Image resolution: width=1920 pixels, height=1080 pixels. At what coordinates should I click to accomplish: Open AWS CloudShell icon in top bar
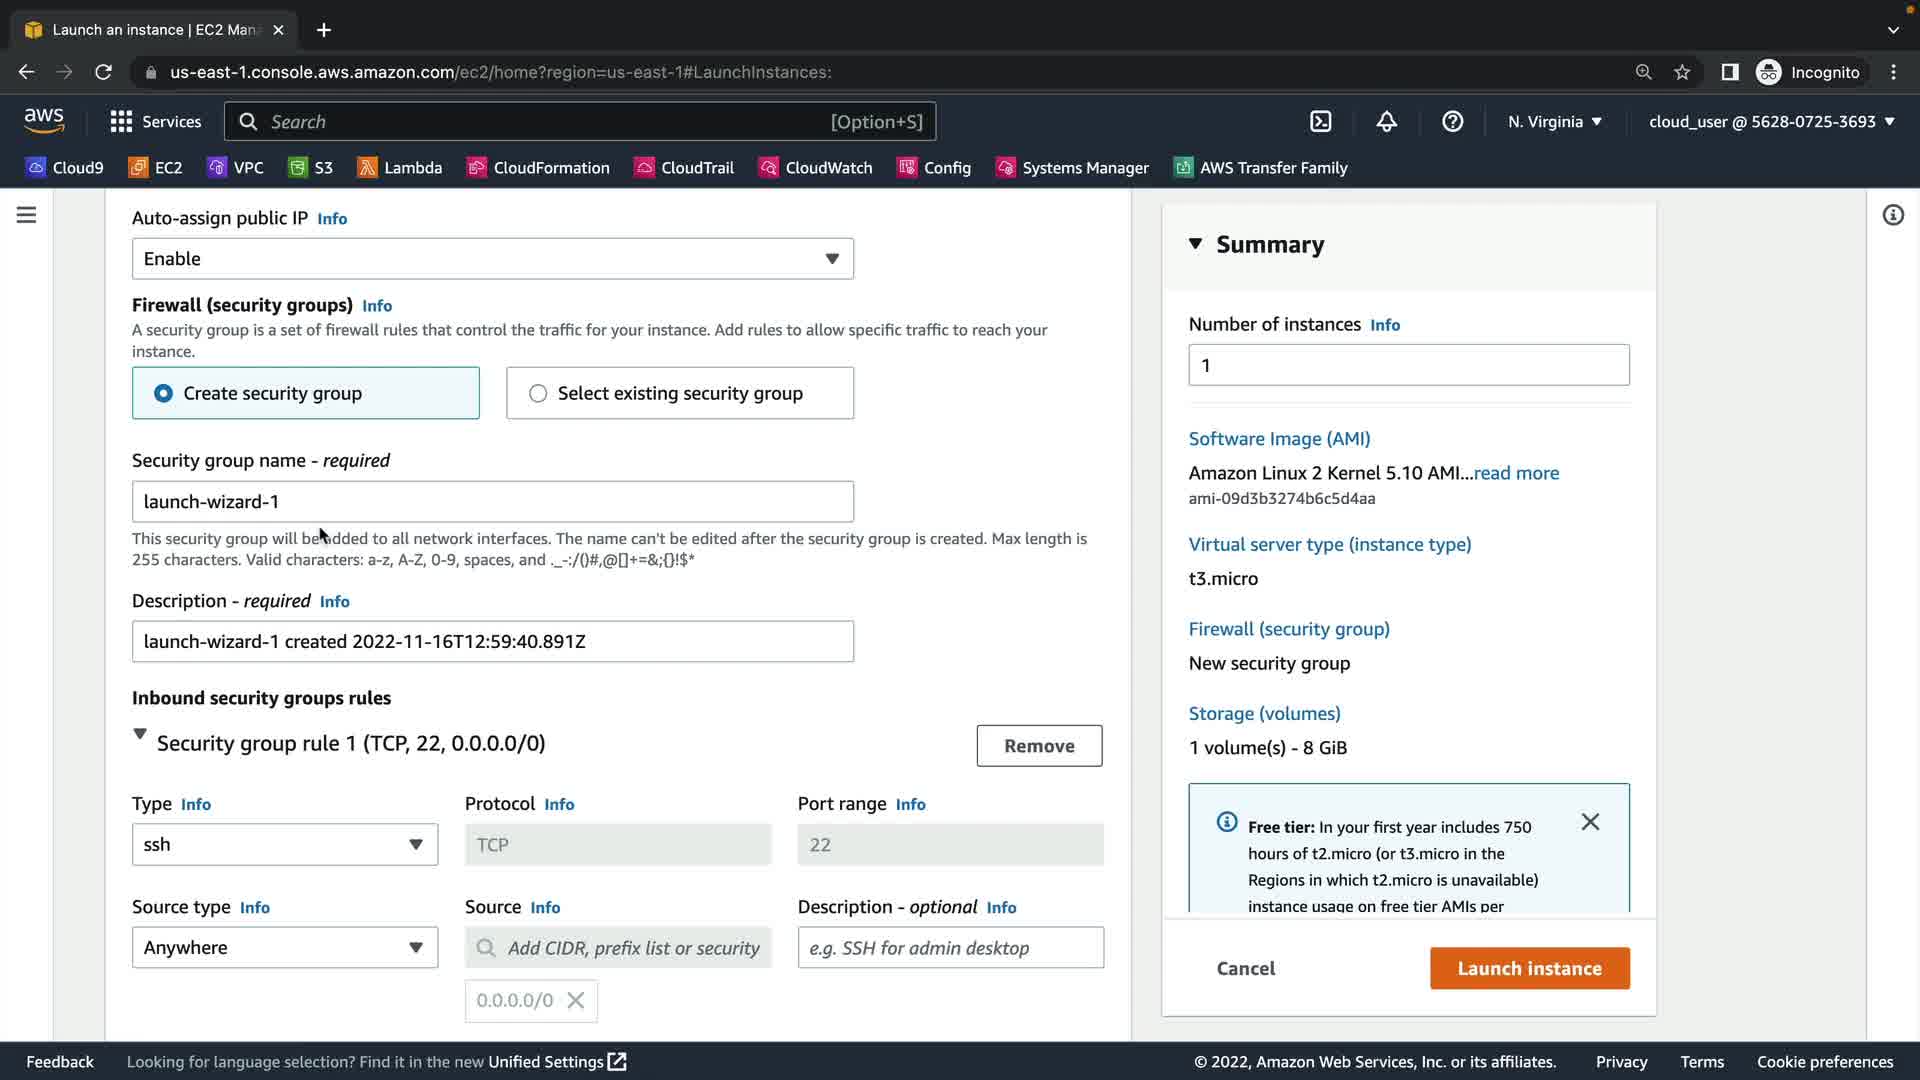tap(1320, 122)
